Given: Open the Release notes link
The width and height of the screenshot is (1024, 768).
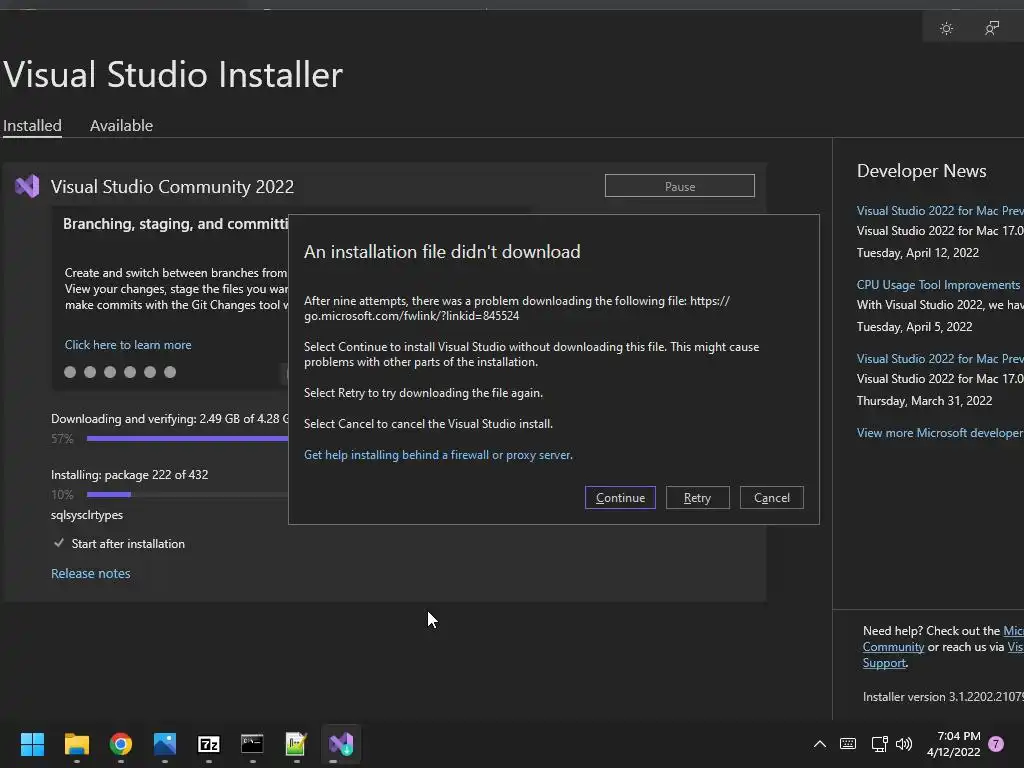Looking at the screenshot, I should (x=91, y=573).
